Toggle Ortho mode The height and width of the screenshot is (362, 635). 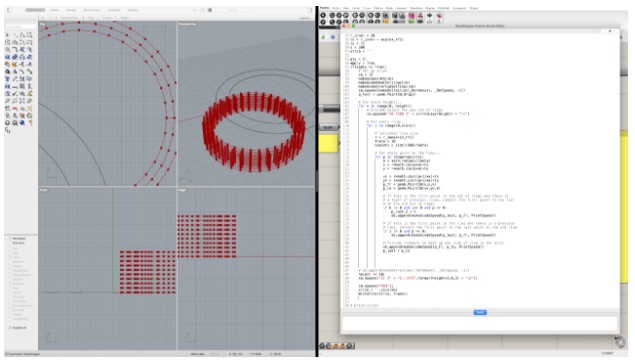click(54, 10)
